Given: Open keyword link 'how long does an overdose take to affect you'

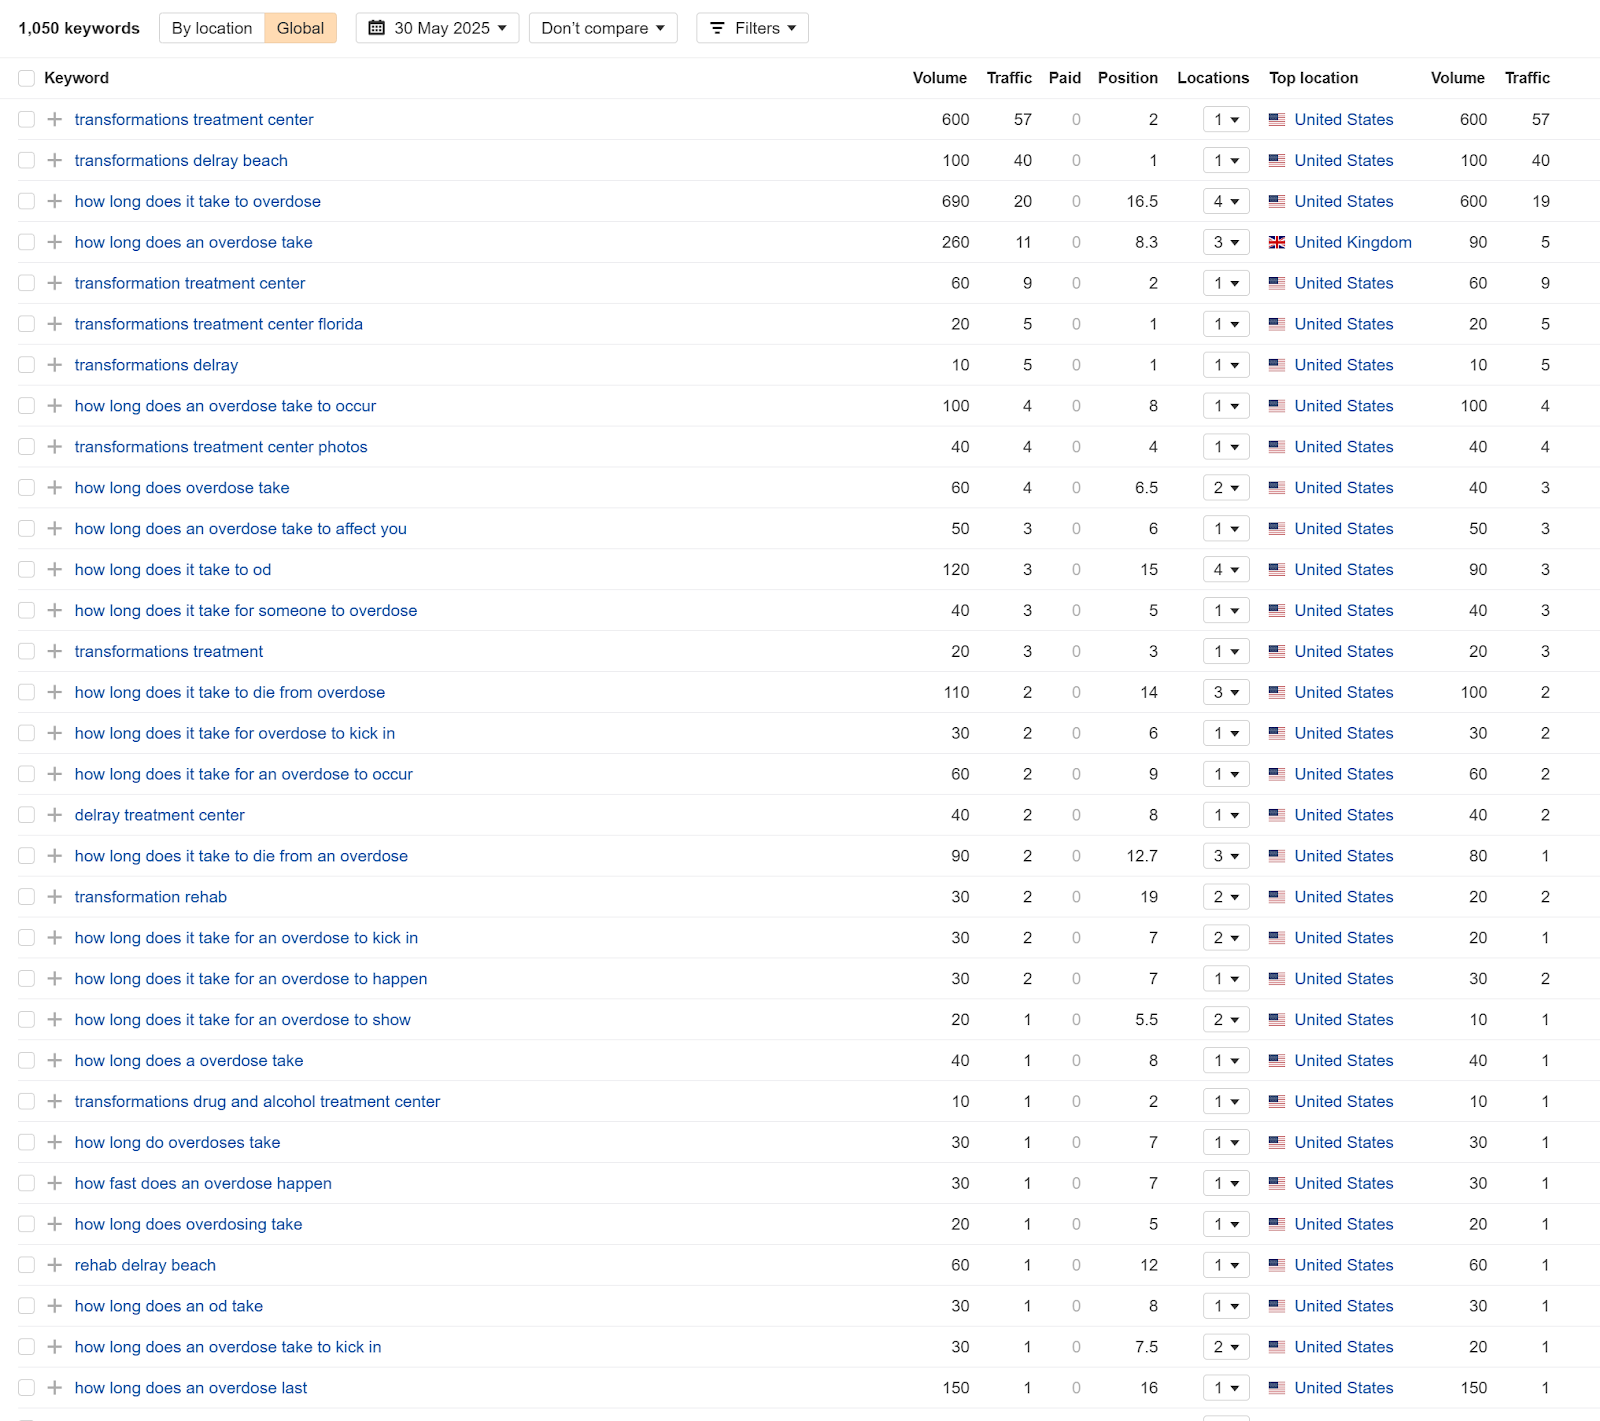Looking at the screenshot, I should click(241, 529).
